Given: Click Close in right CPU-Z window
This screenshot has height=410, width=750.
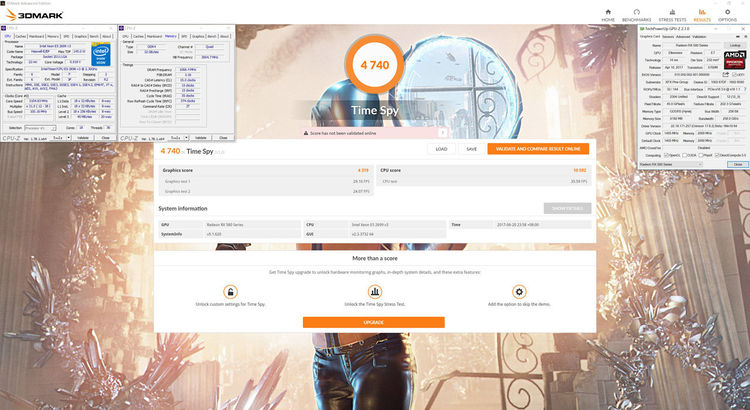Looking at the screenshot, I should (x=223, y=138).
